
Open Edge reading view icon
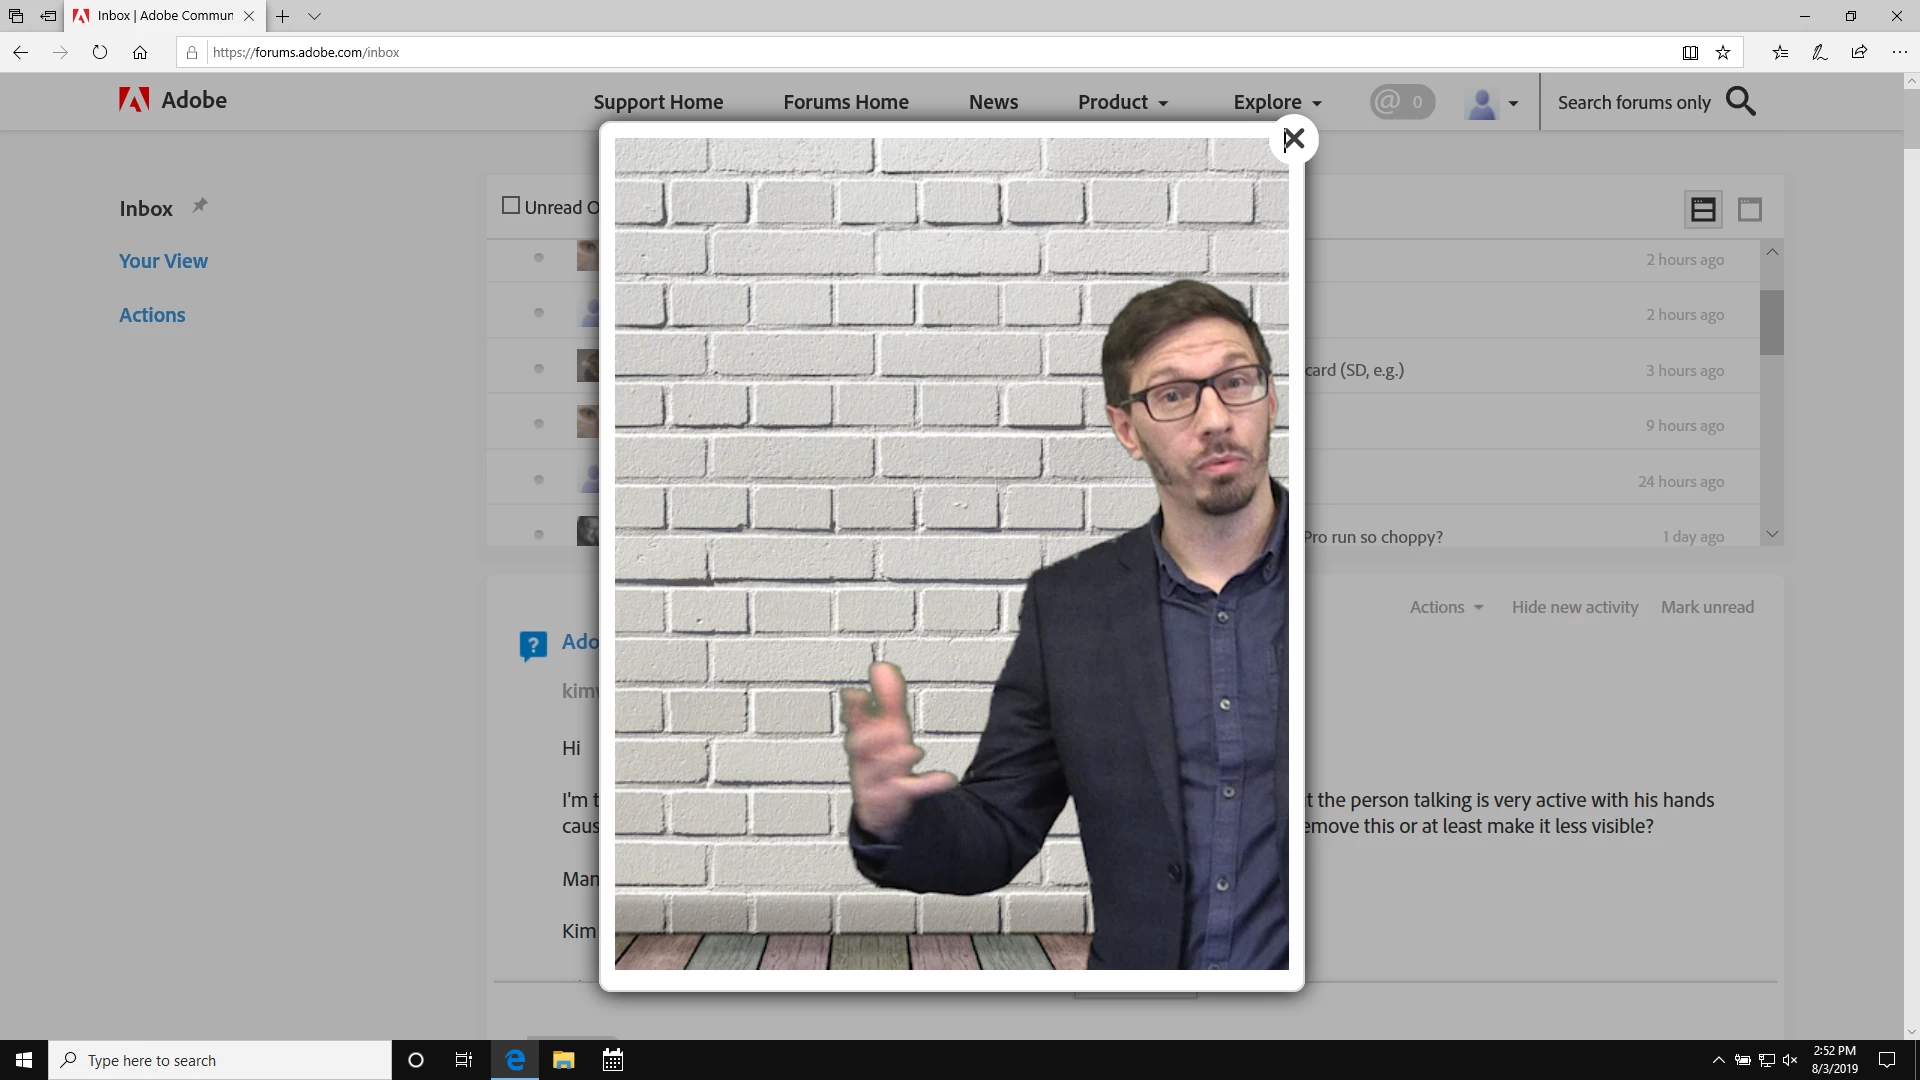coord(1690,53)
